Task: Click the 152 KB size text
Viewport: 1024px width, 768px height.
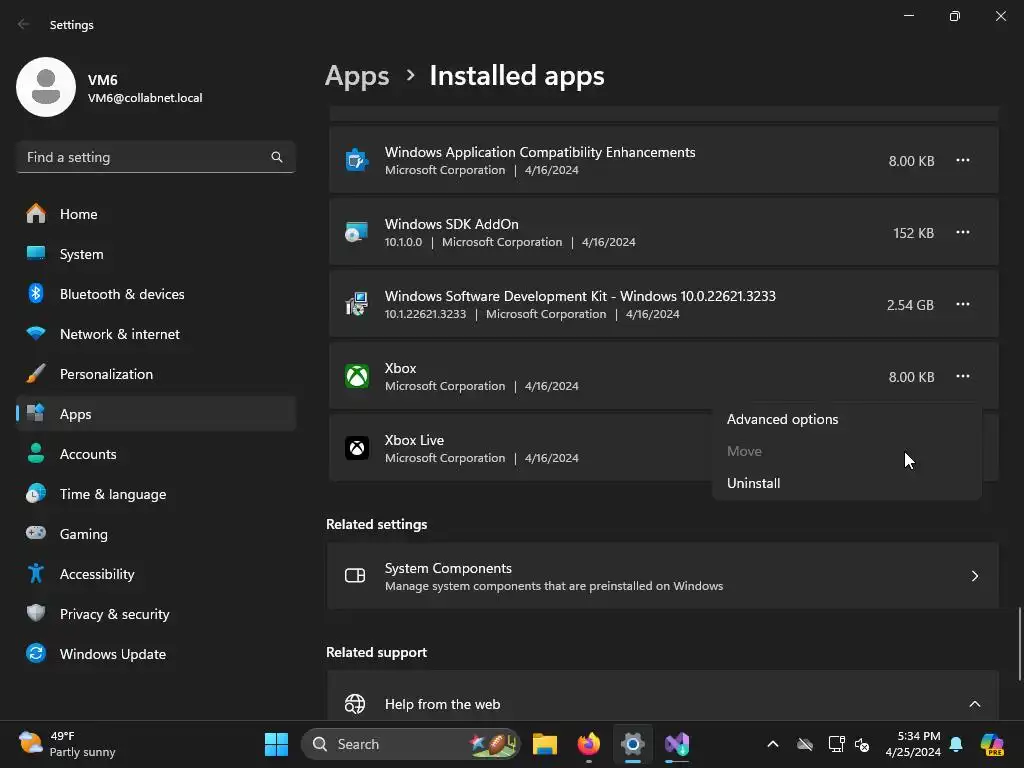Action: coord(913,233)
